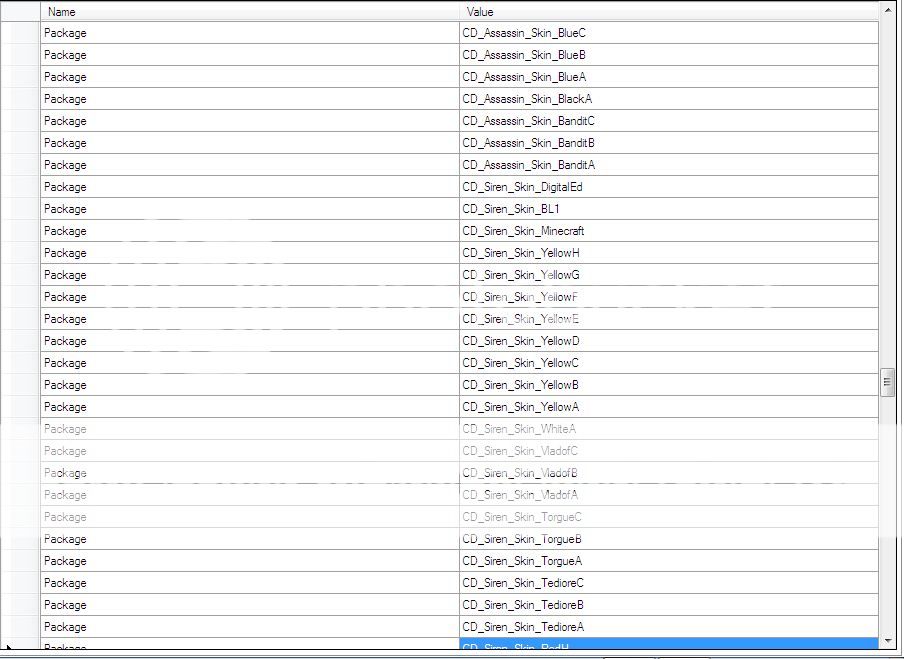
Task: Click the CD_Siren_Skin_TorgueB value cell
Action: click(668, 539)
